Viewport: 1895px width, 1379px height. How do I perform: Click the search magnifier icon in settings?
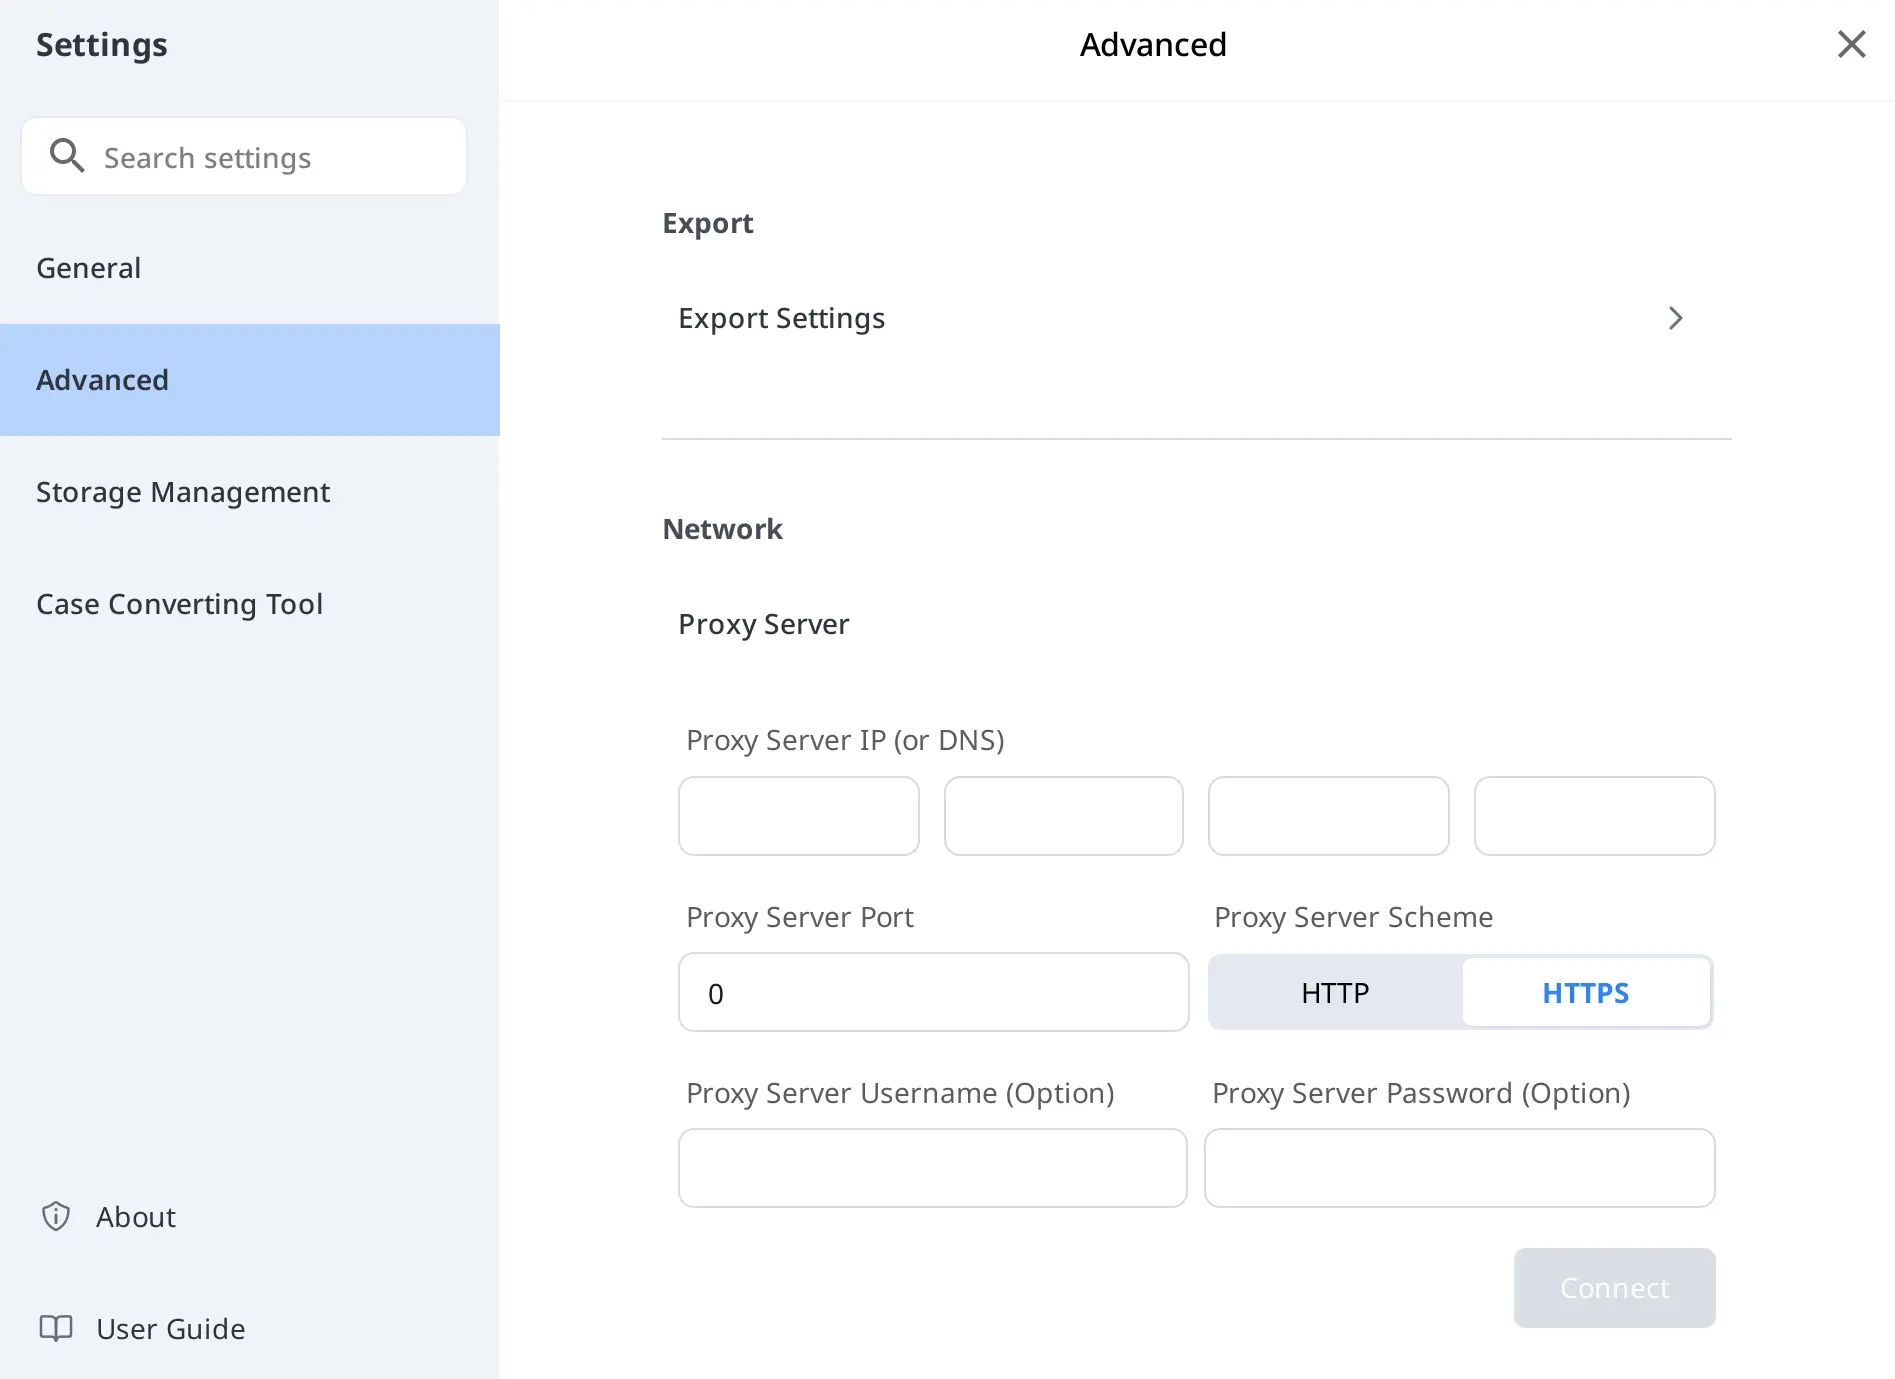(x=67, y=156)
